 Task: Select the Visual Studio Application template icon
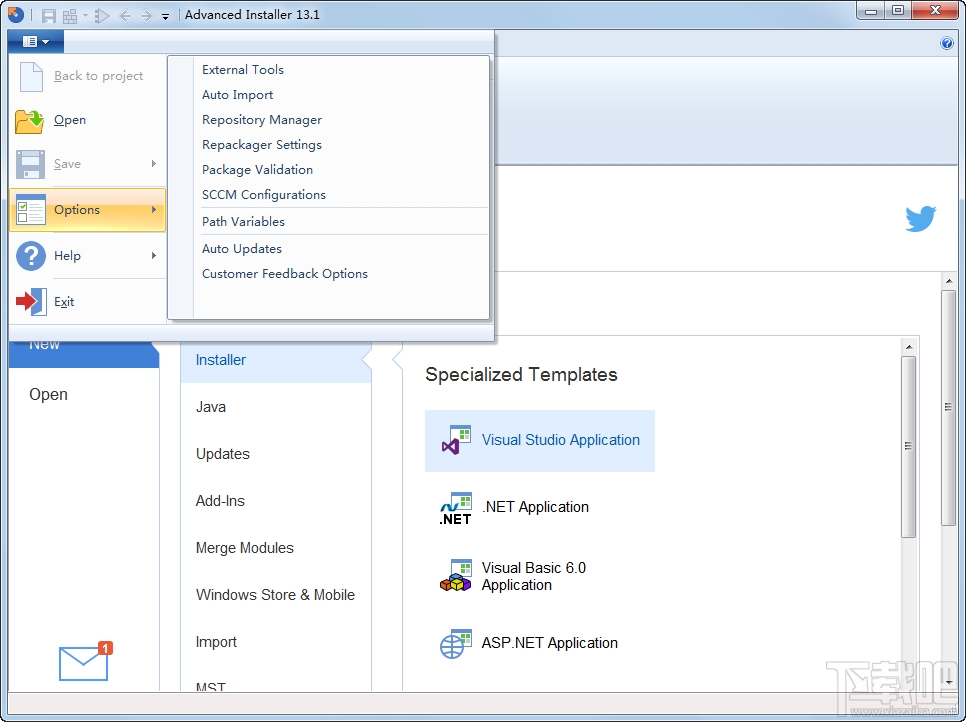pos(456,440)
